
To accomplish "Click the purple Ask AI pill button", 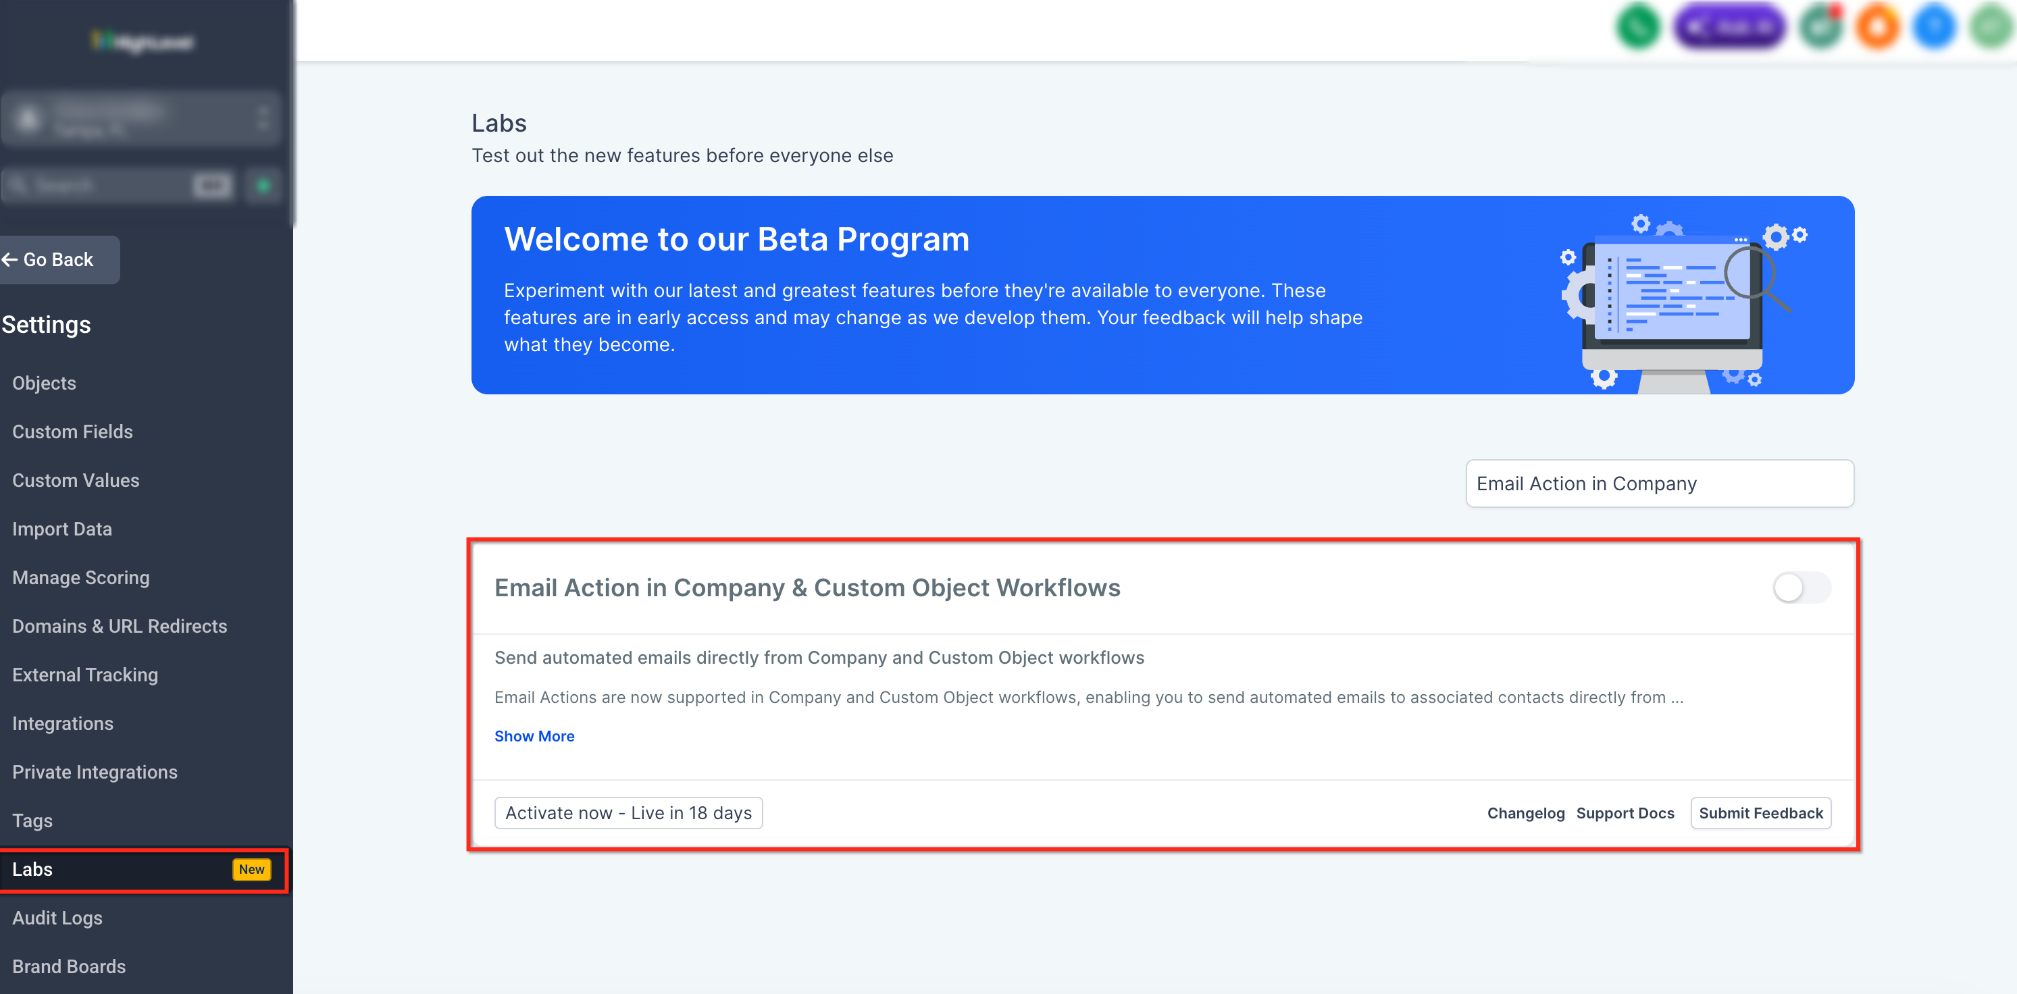I will tap(1729, 27).
